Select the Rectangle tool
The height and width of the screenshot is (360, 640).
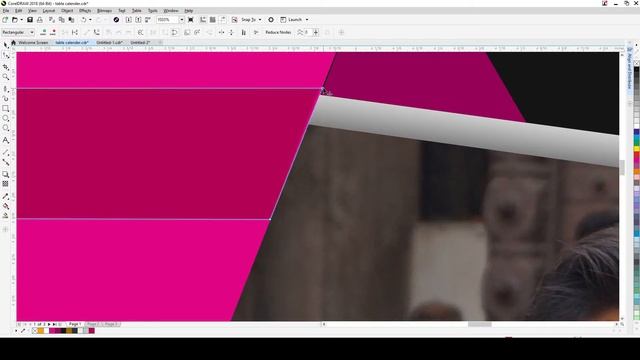coord(6,109)
